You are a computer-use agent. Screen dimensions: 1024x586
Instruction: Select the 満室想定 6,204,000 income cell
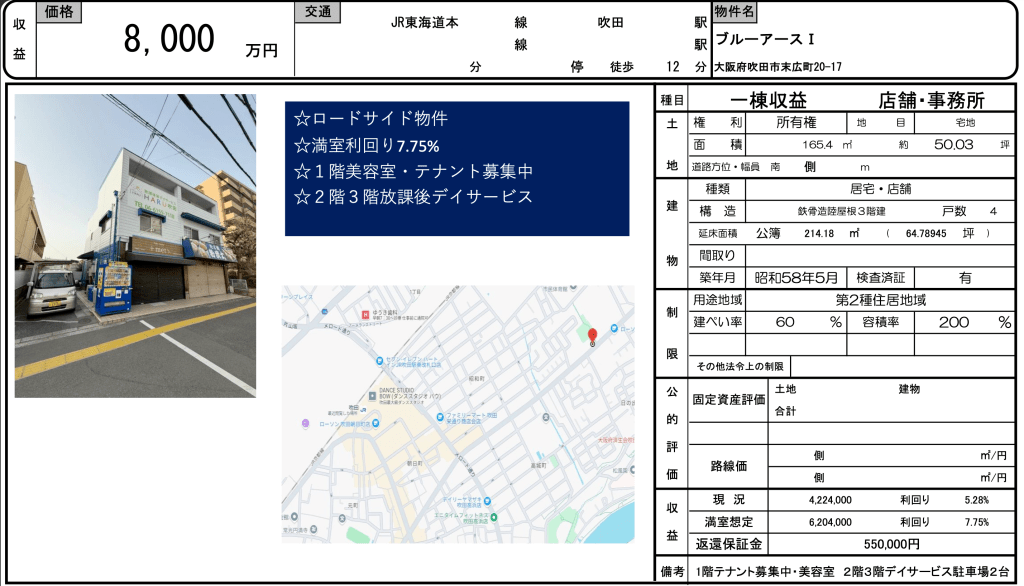(829, 522)
